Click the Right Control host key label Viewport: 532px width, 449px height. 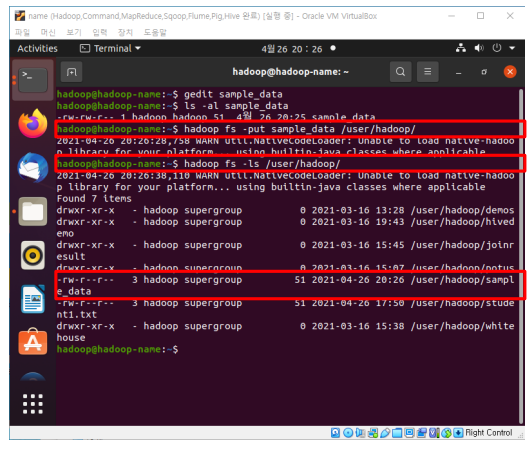click(489, 433)
